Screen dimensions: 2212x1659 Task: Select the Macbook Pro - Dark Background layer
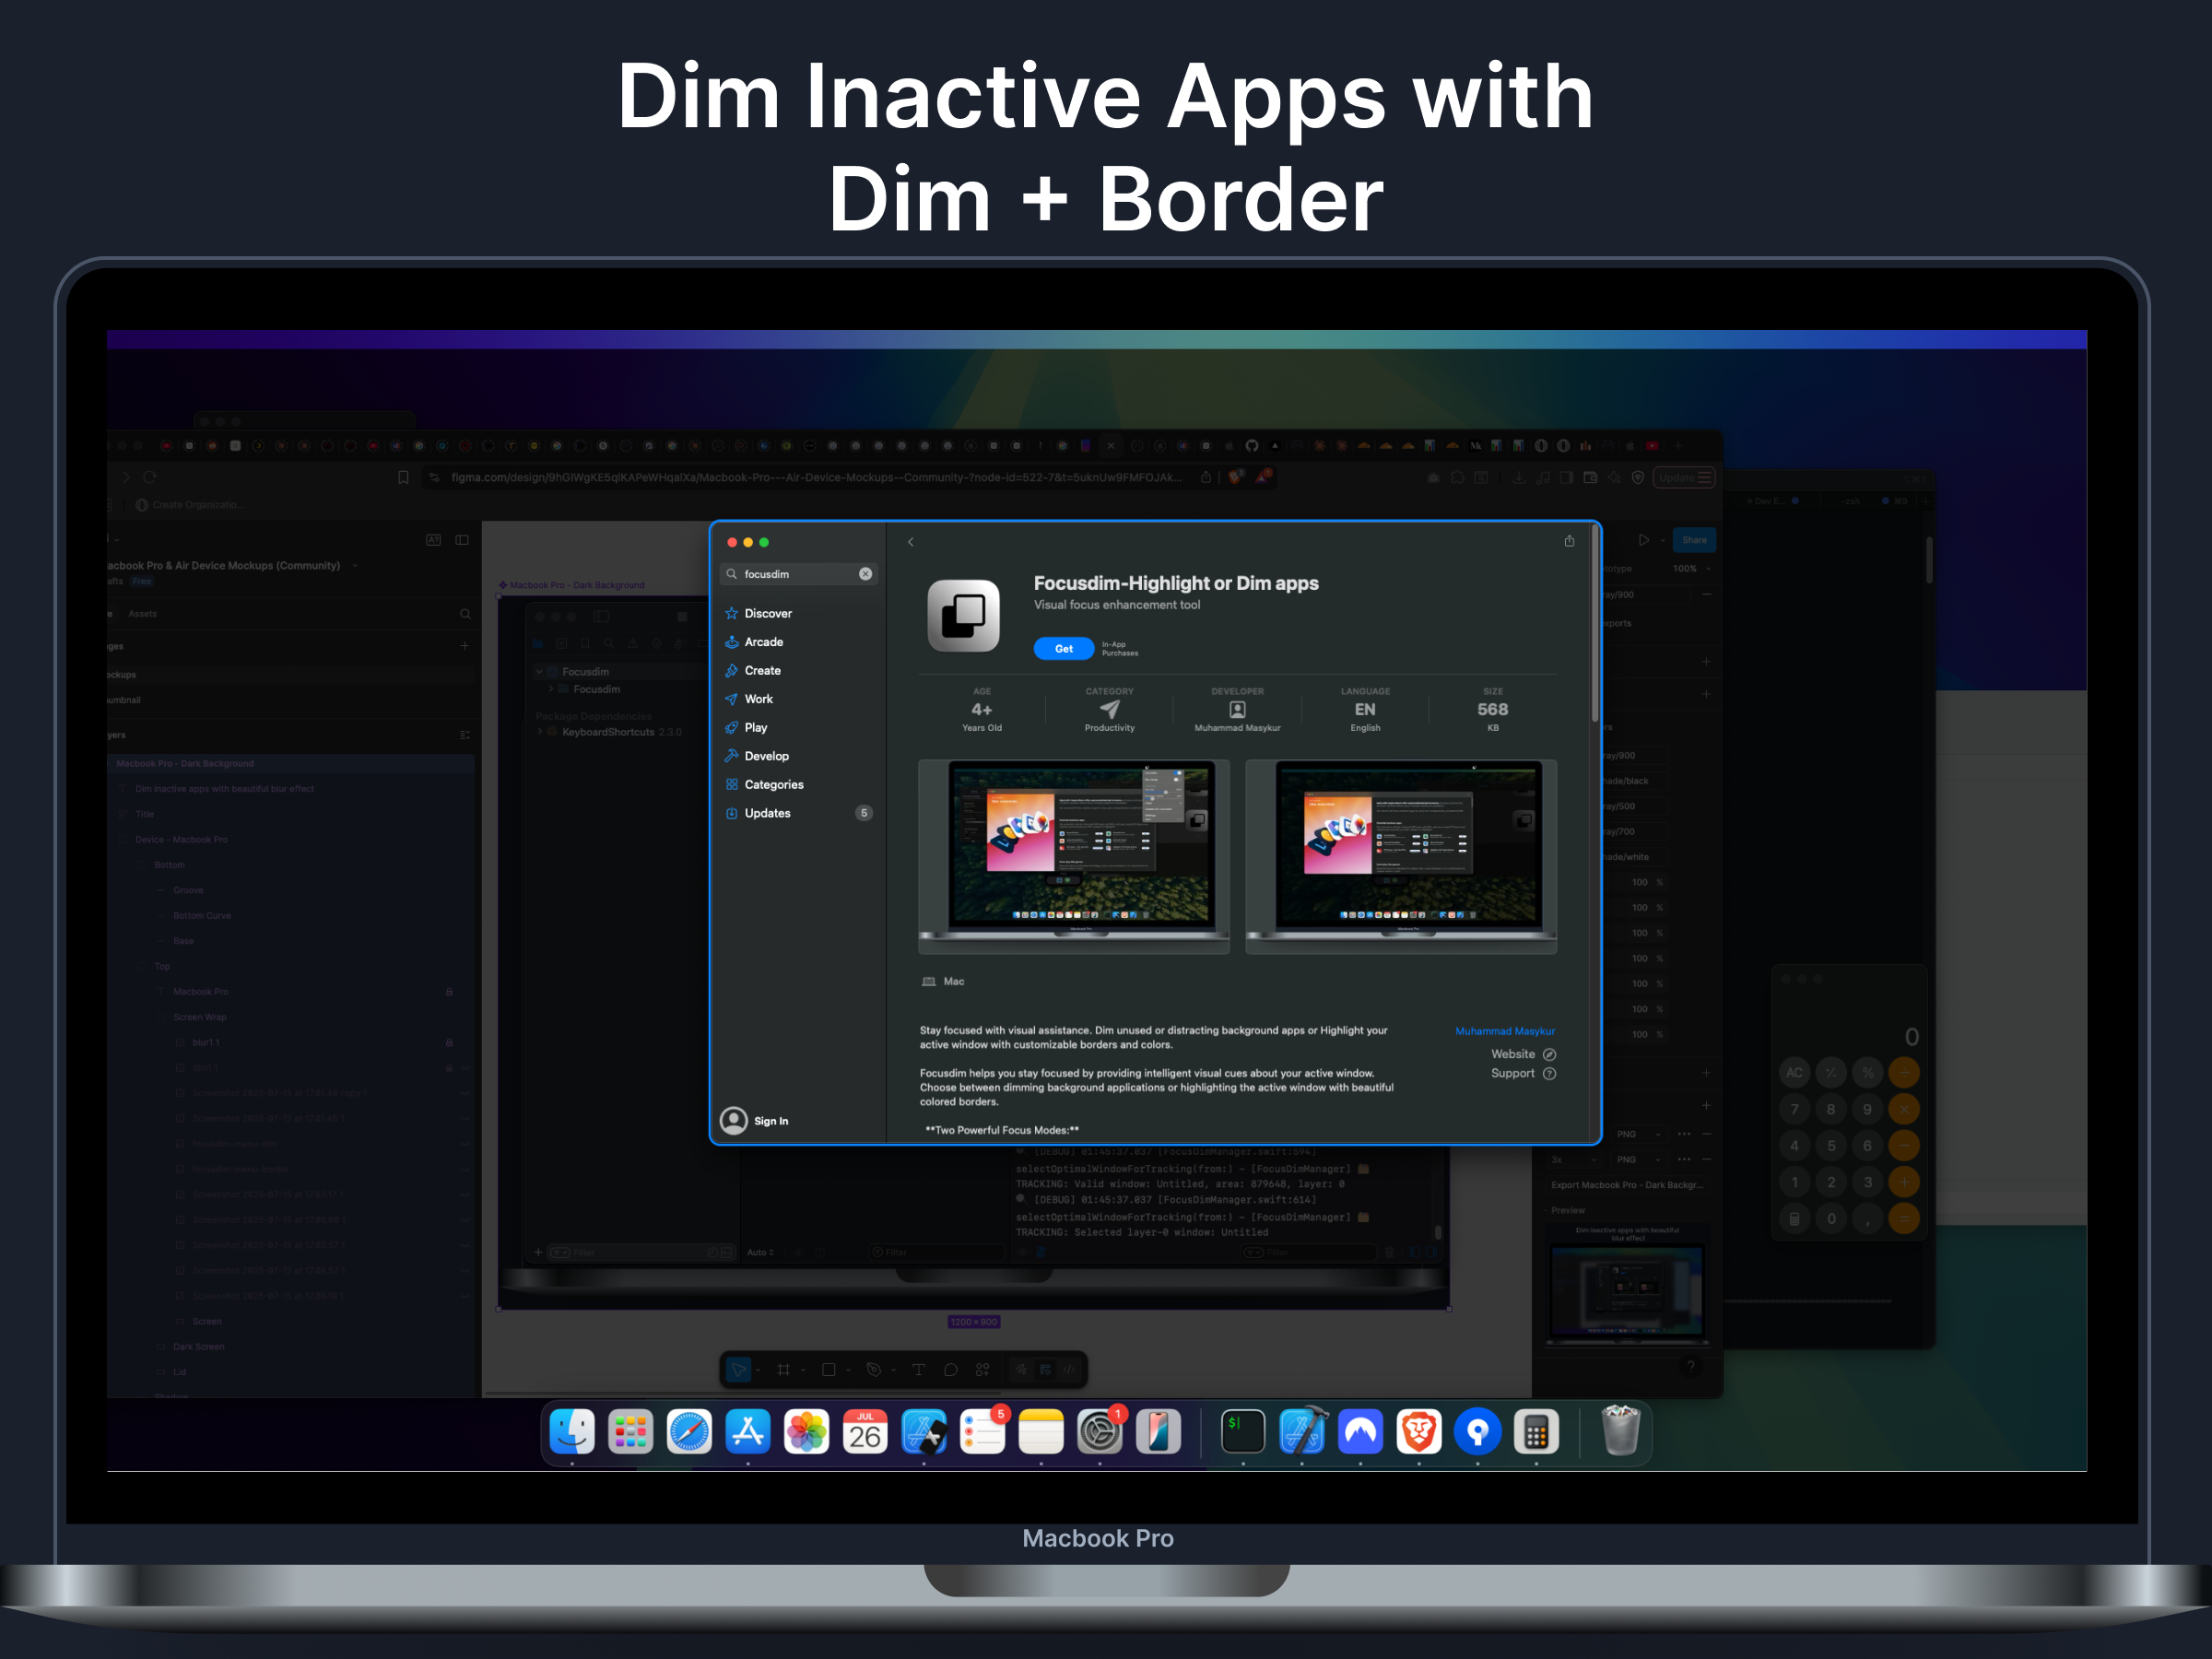click(290, 763)
